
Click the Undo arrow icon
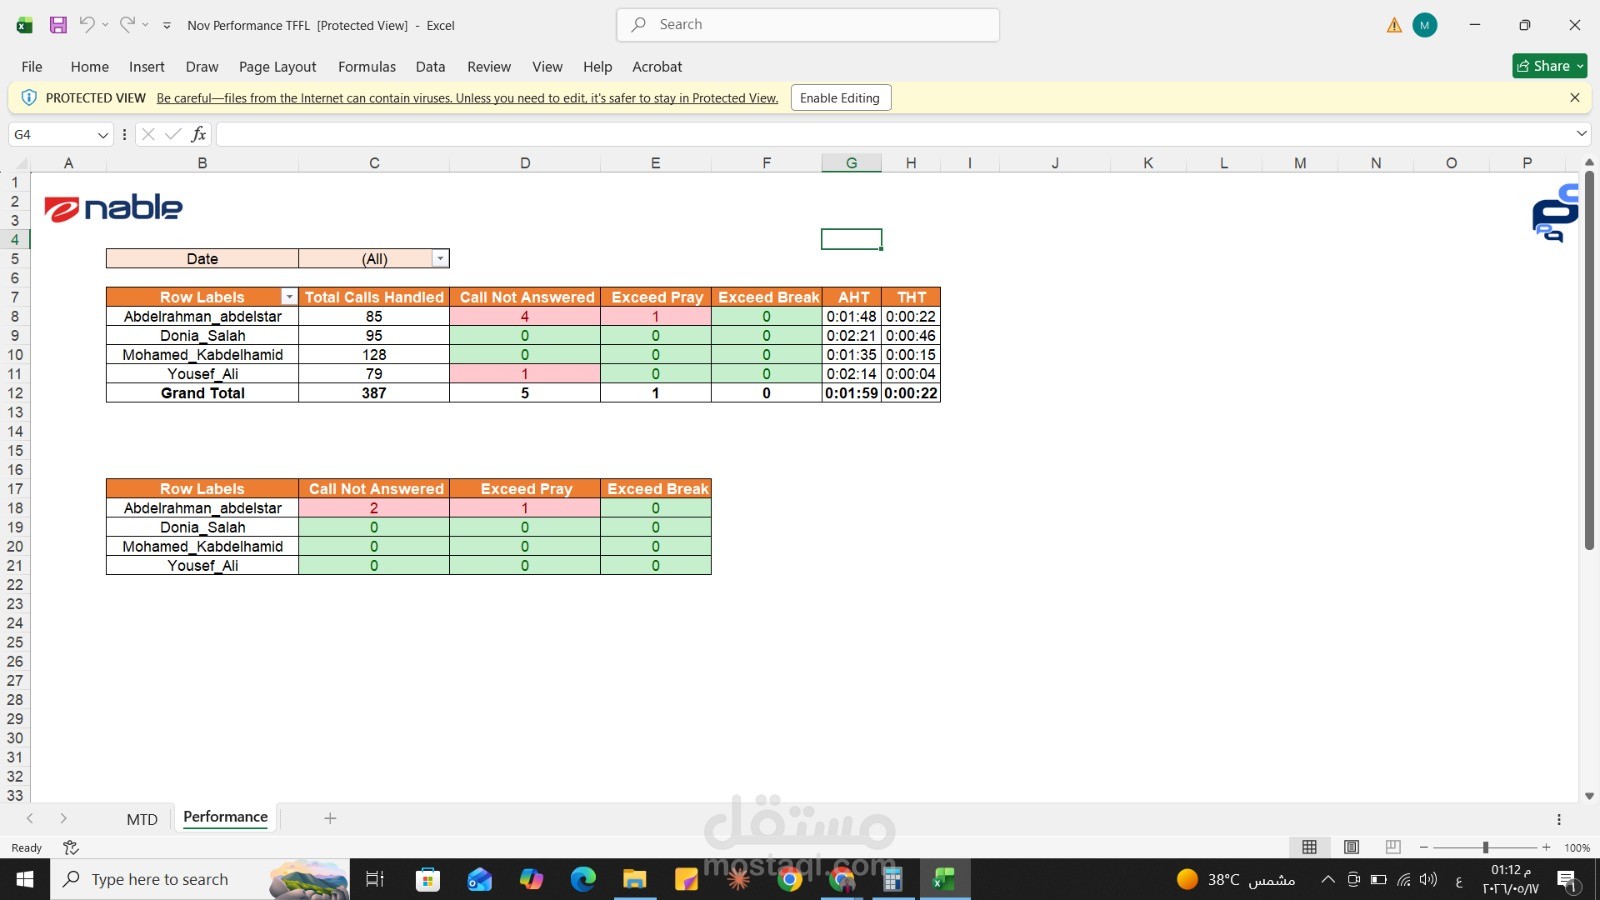click(x=87, y=24)
